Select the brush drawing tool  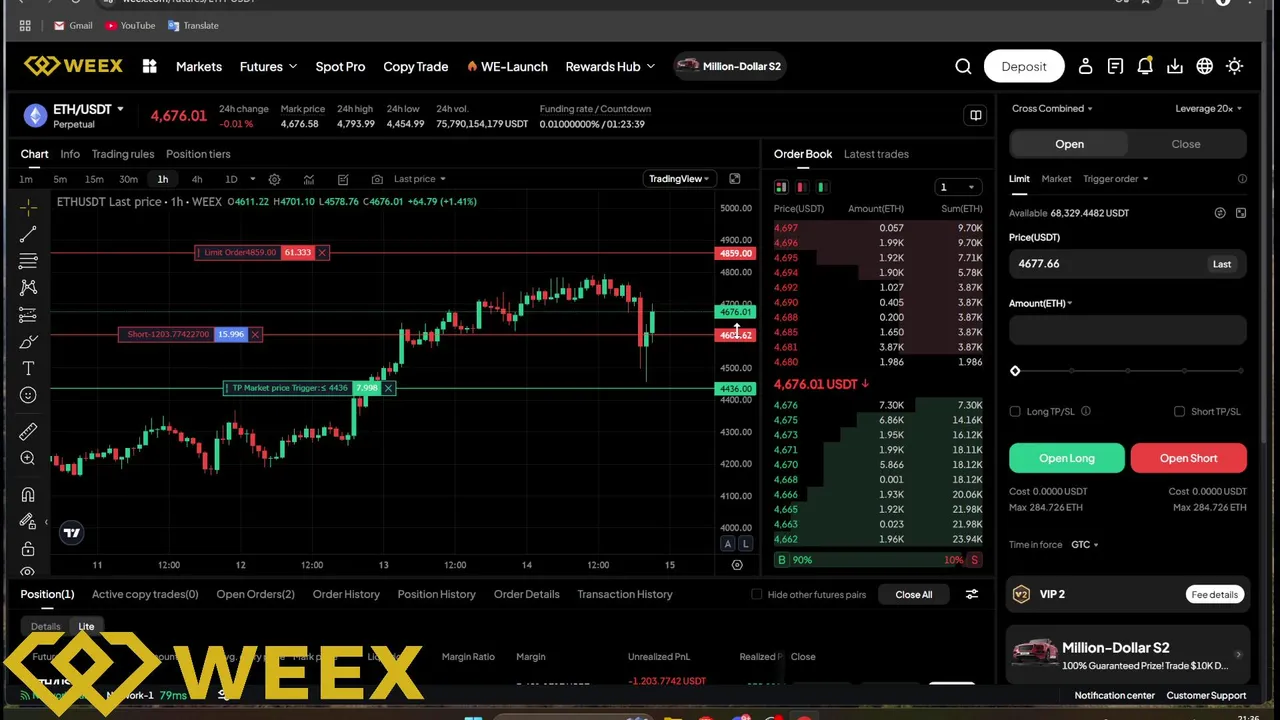(x=28, y=342)
